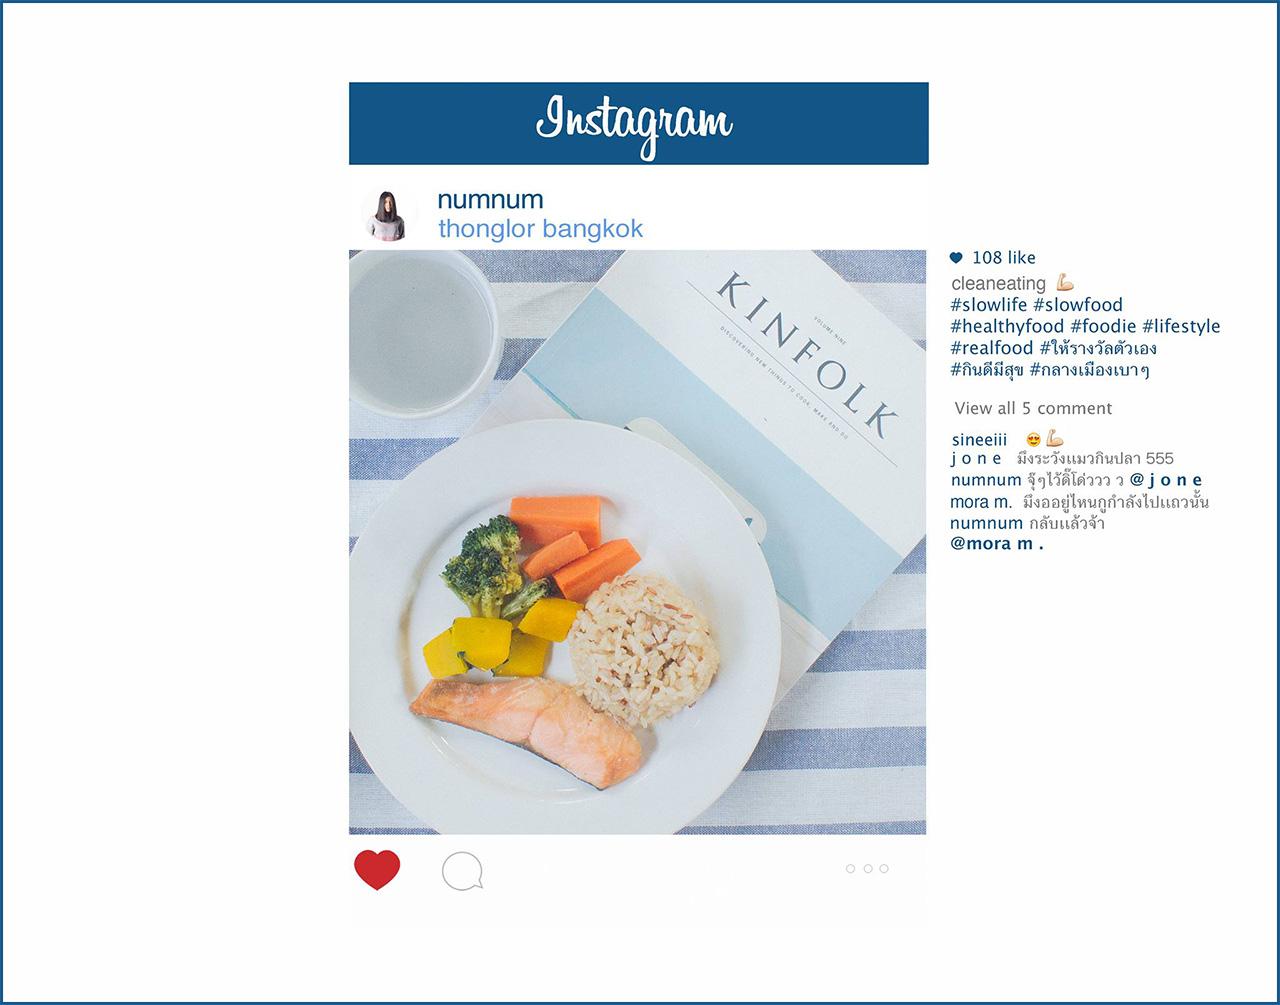Open the #slowlife hashtag

(989, 305)
